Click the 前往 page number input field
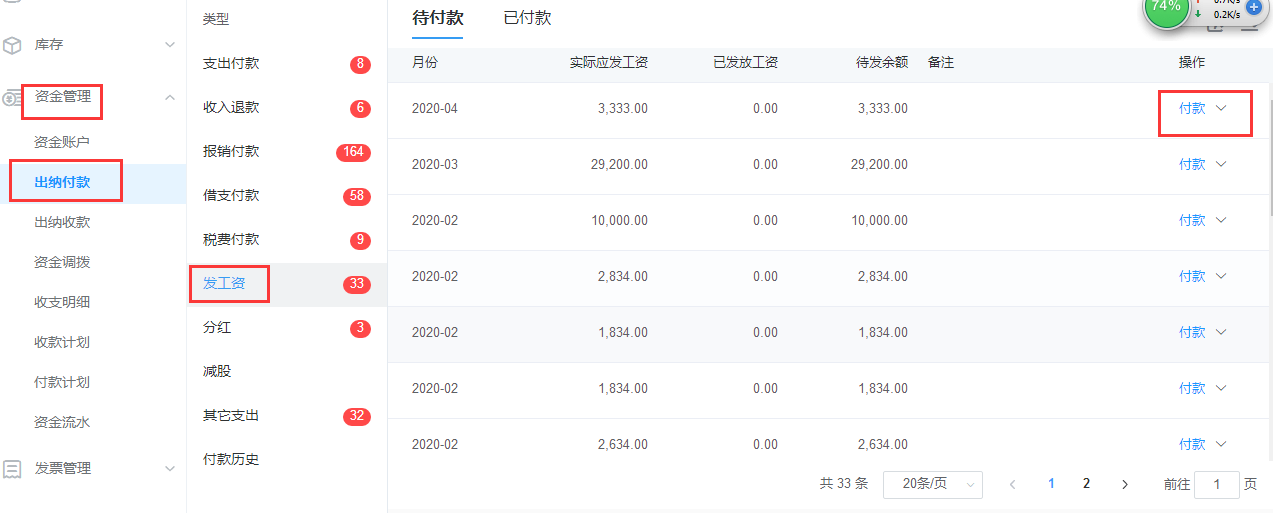 click(x=1217, y=484)
